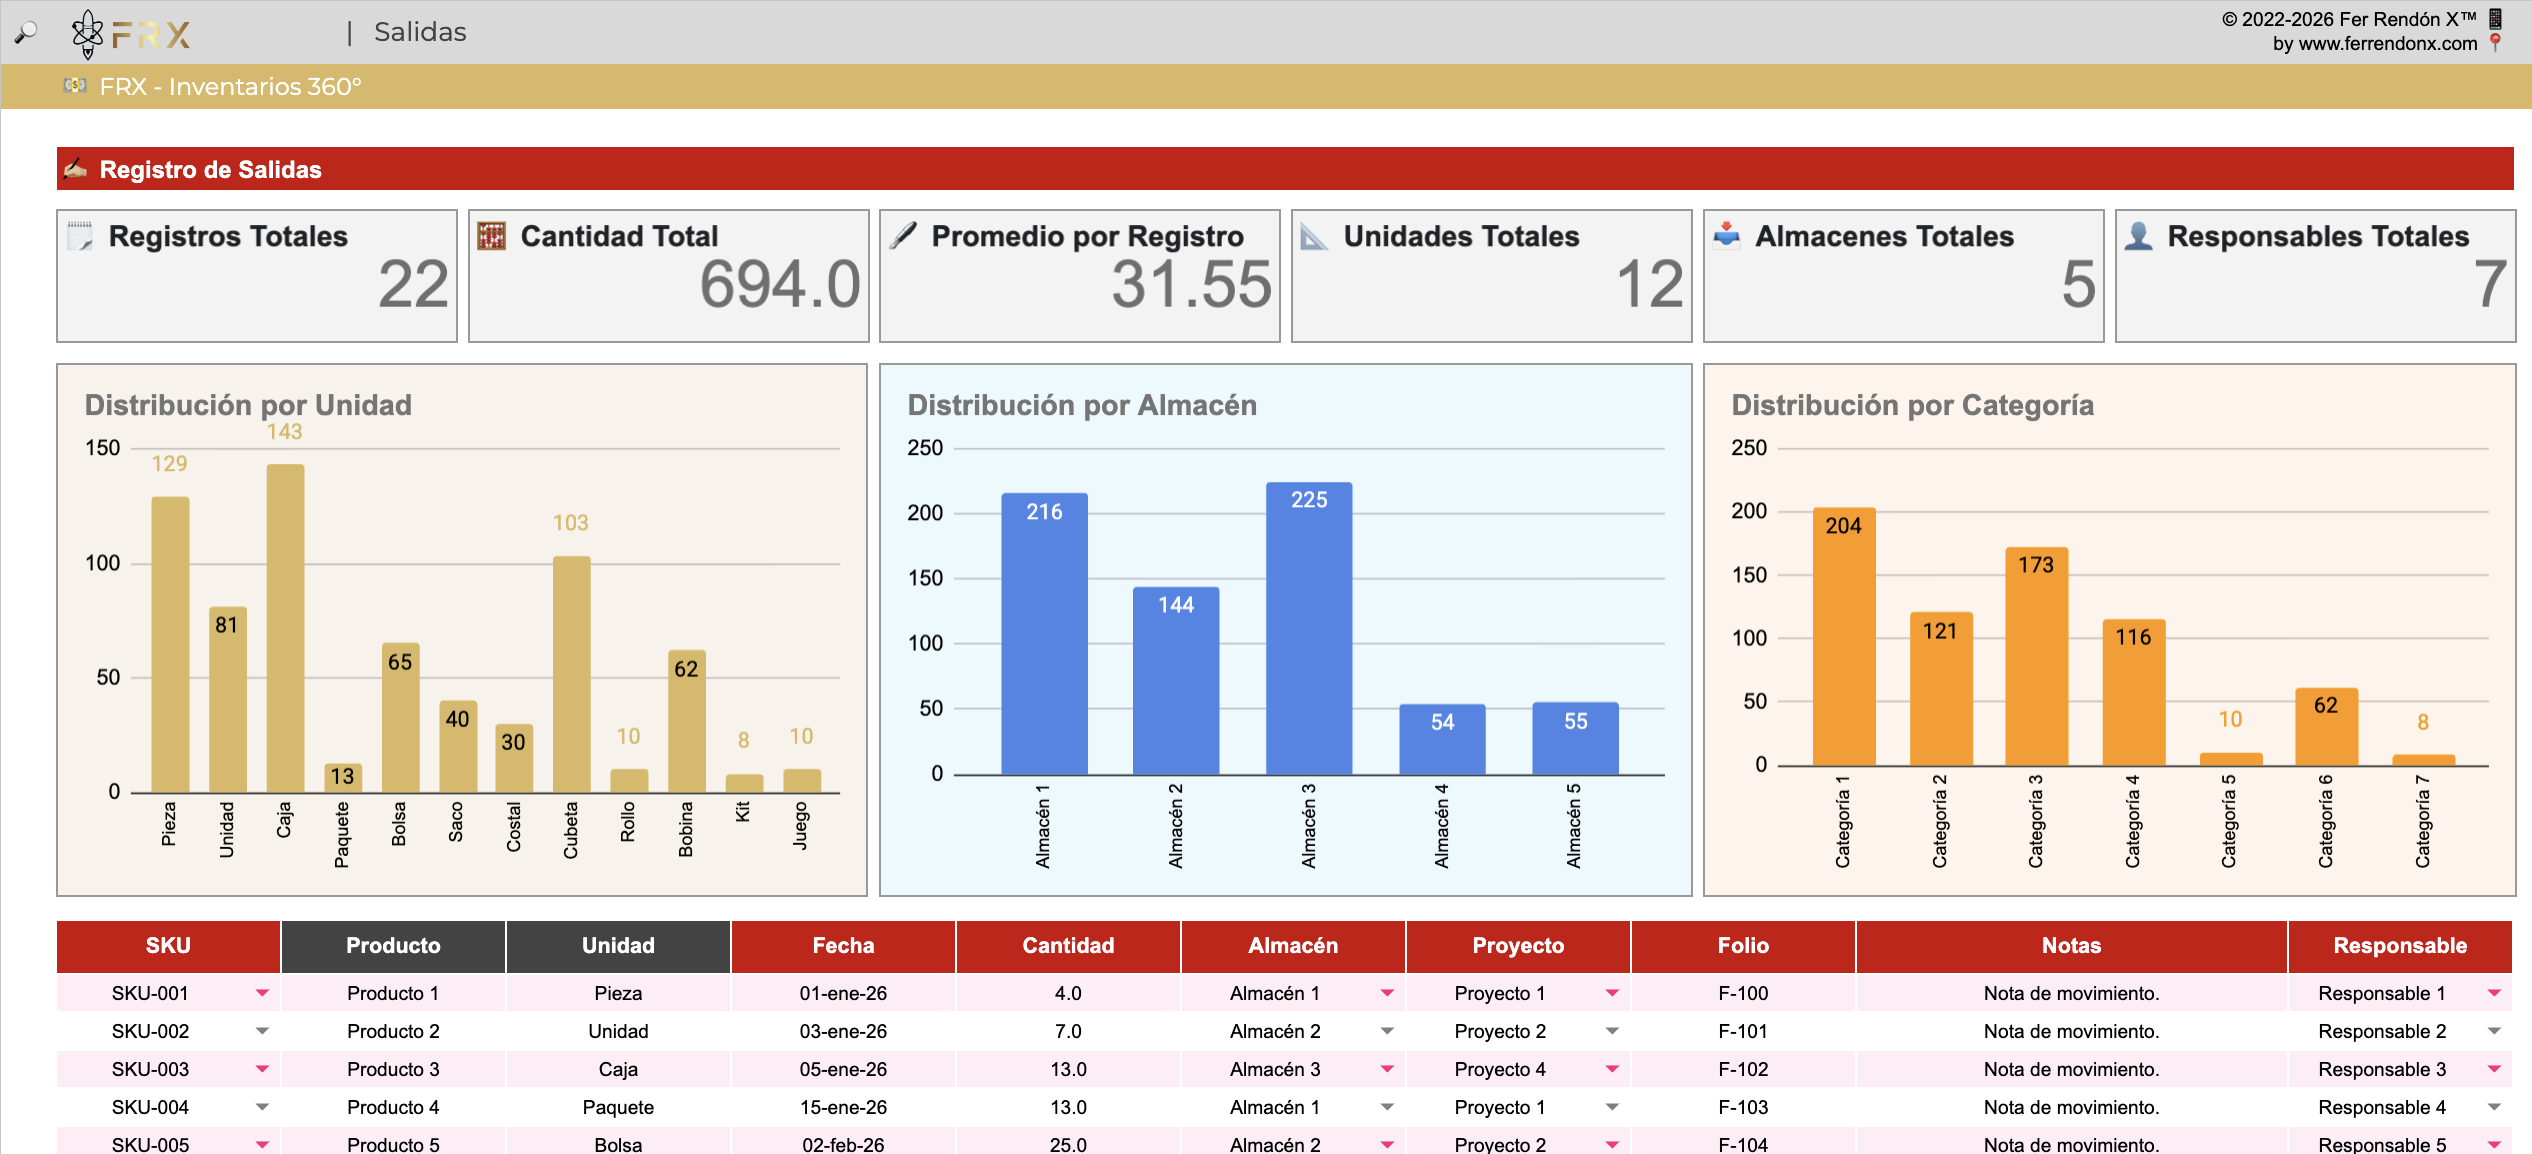Click the writing hand icon in Registro de Salidas
Viewport: 2532px width, 1154px height.
point(76,169)
